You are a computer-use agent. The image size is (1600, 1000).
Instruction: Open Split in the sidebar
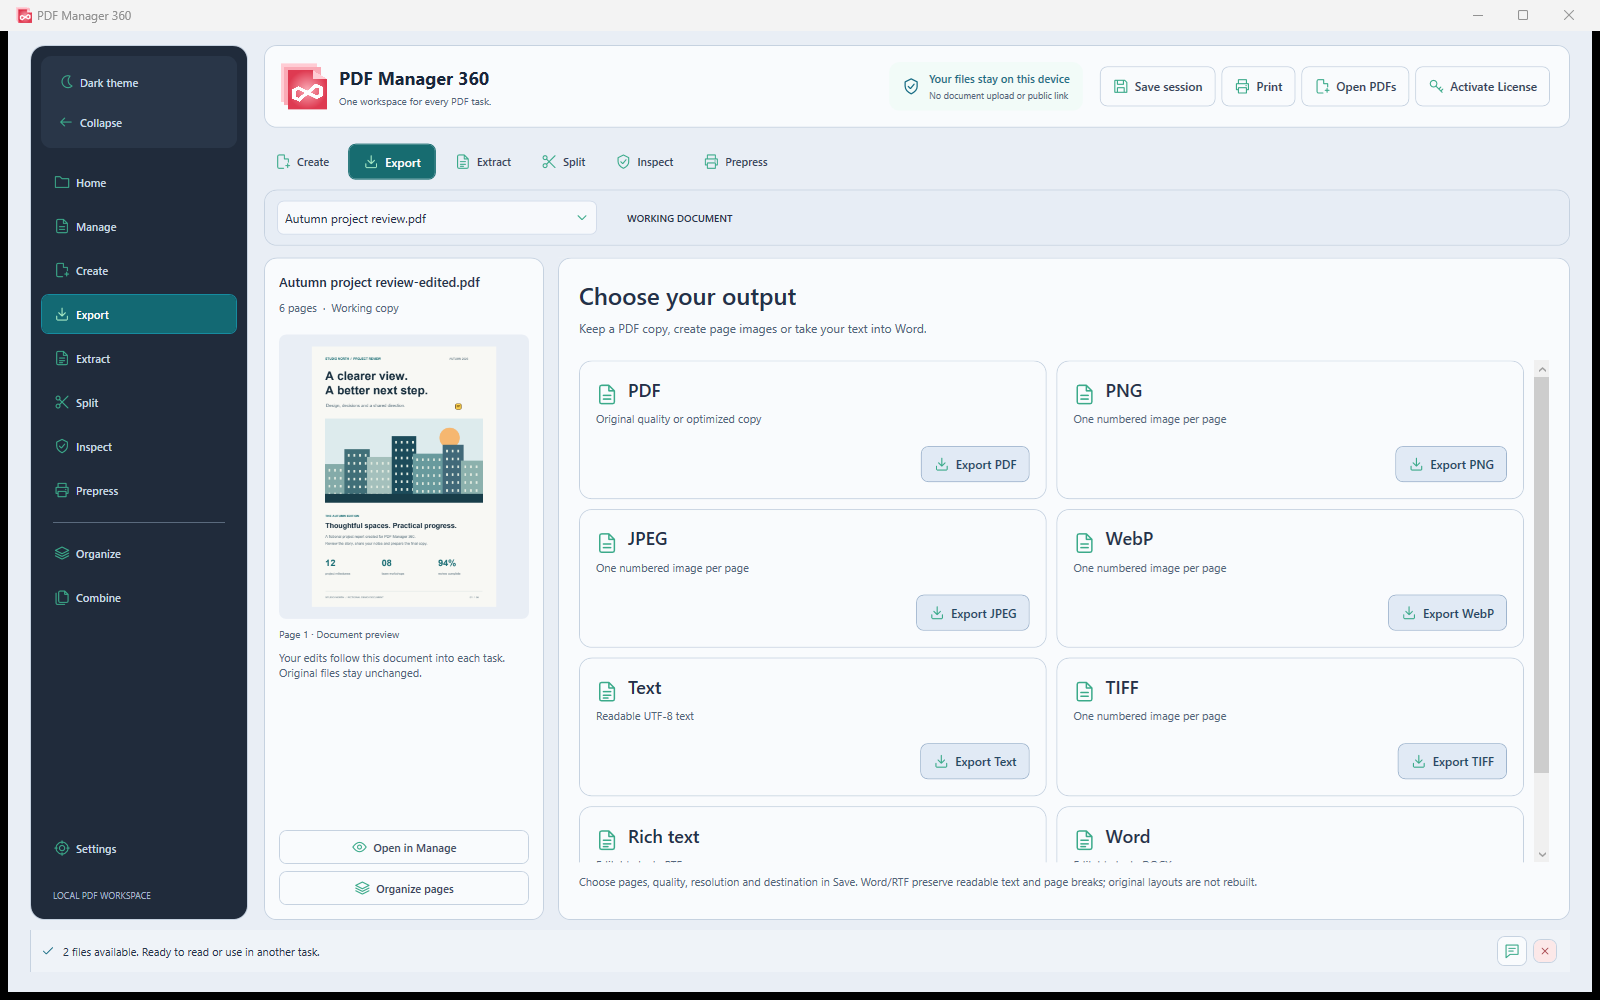click(139, 403)
